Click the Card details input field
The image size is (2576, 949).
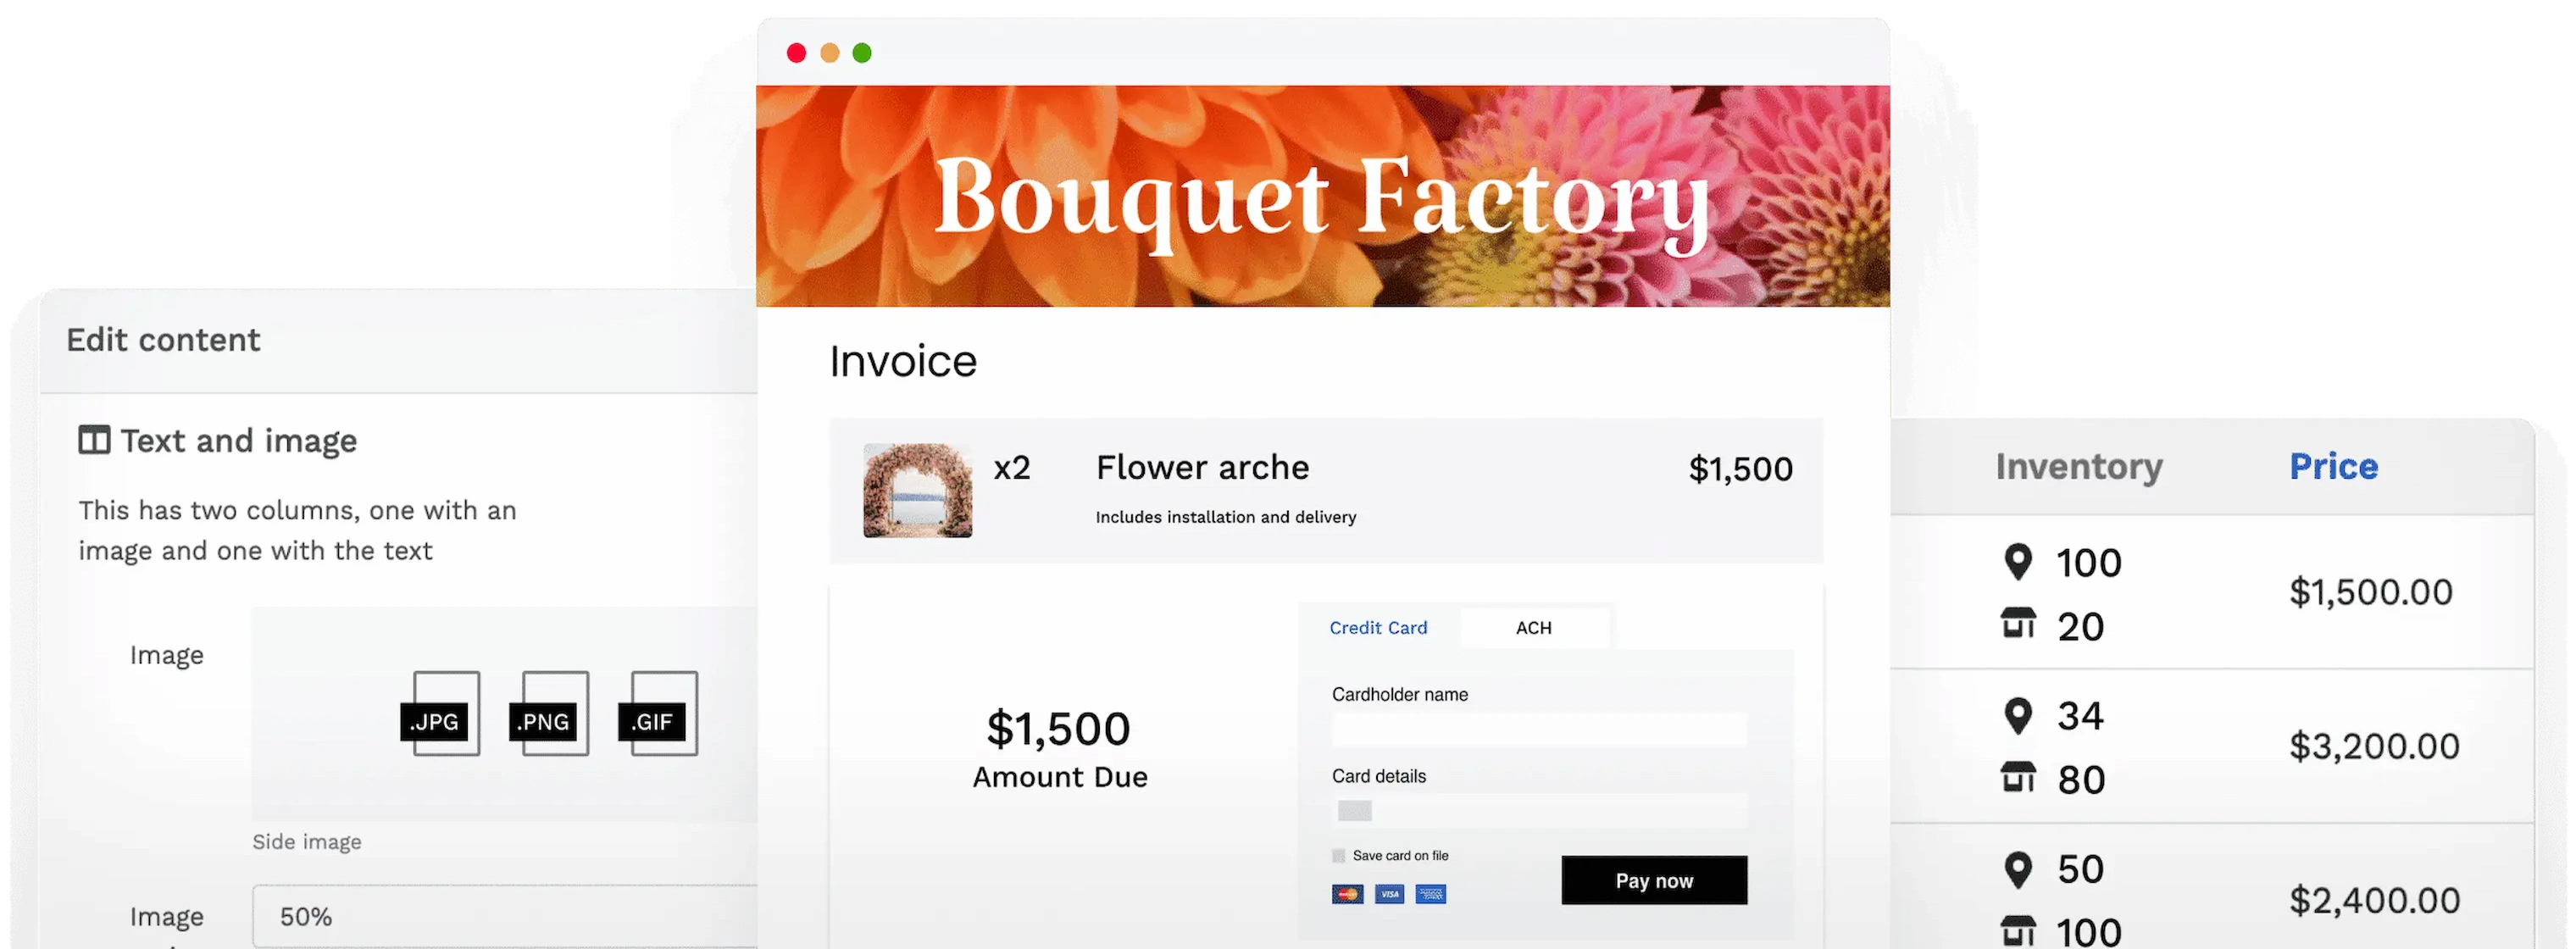tap(1539, 810)
